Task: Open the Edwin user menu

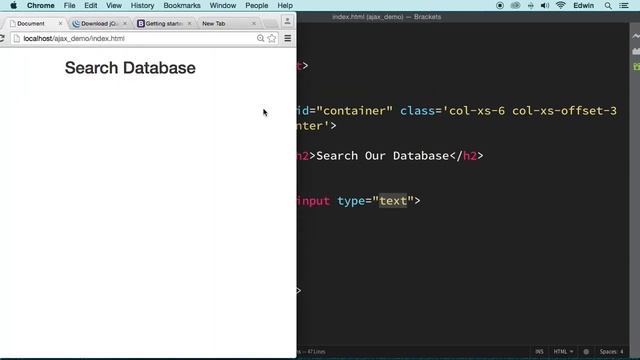Action: pyautogui.click(x=583, y=5)
